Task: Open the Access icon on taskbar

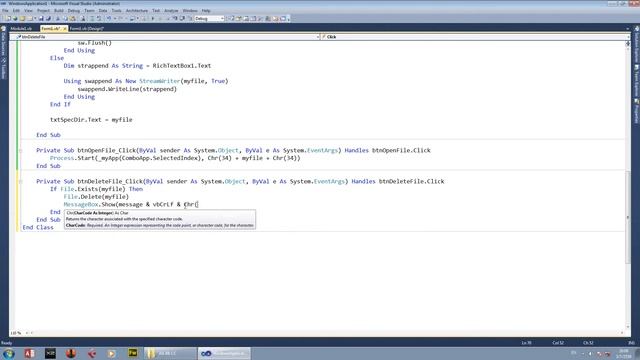Action: [29, 353]
